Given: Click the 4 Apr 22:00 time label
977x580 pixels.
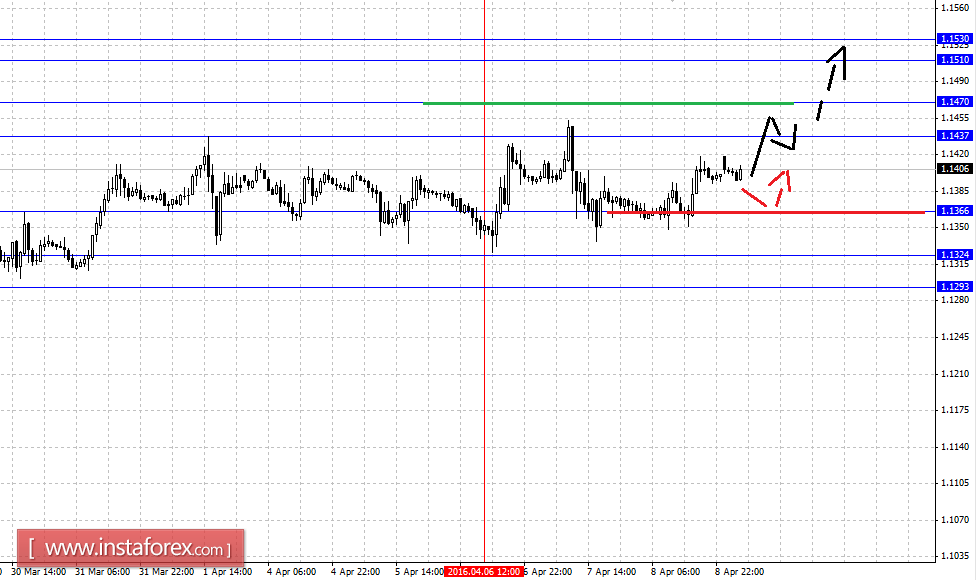Looking at the screenshot, I should click(355, 571).
